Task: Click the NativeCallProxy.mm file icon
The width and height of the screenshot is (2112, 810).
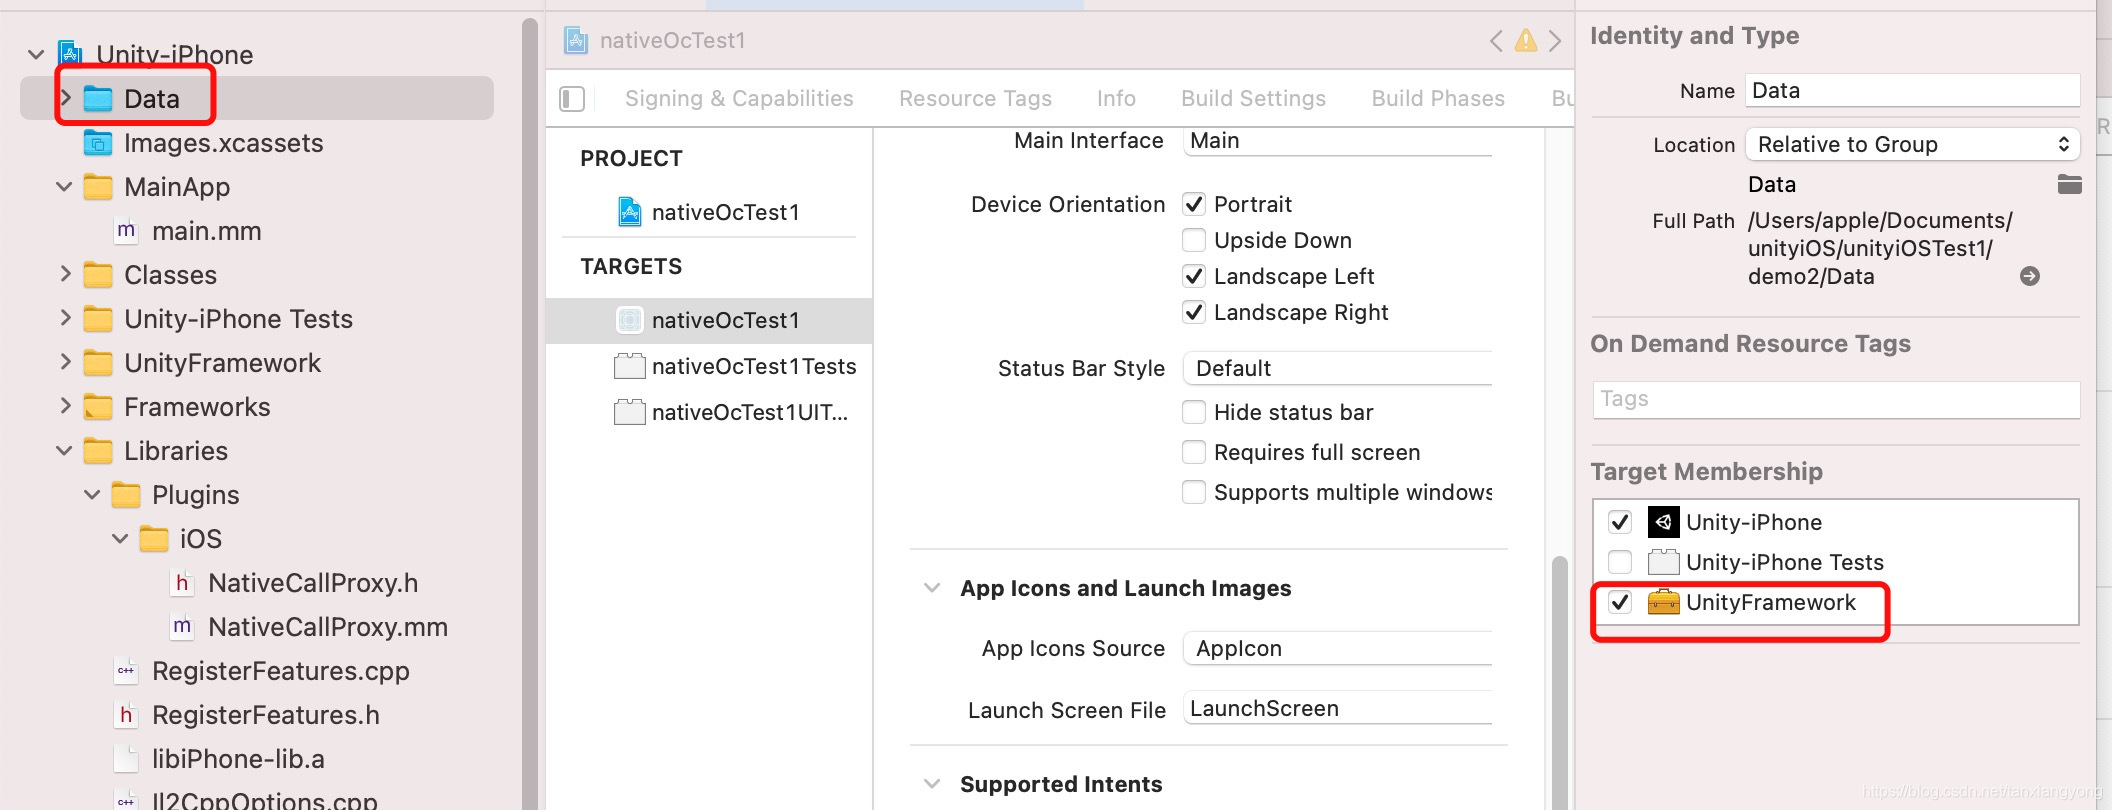Action: tap(182, 626)
